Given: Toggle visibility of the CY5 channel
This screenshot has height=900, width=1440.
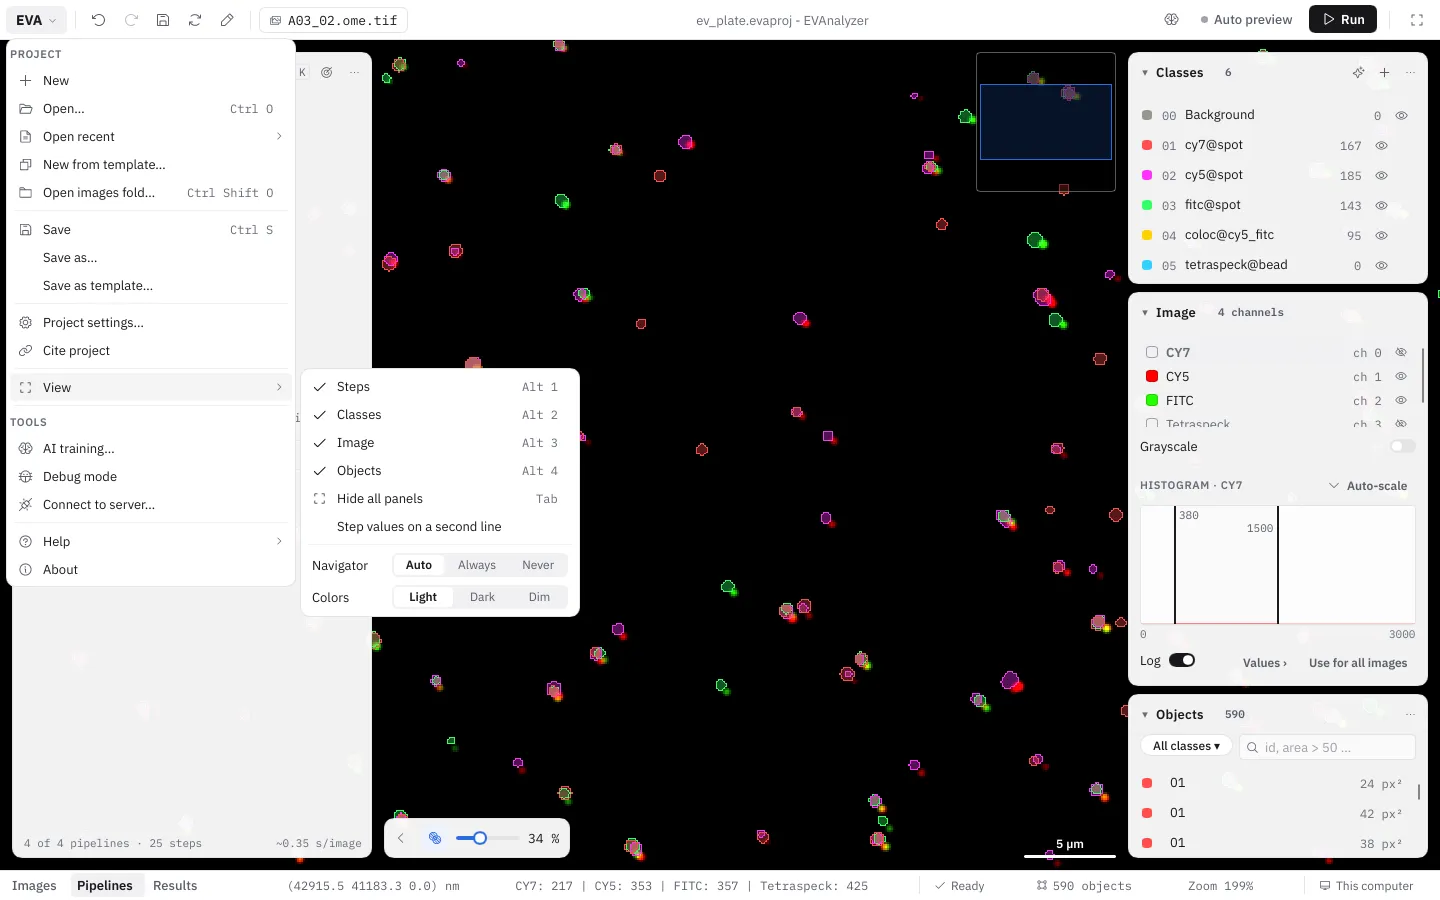Looking at the screenshot, I should click(x=1401, y=377).
